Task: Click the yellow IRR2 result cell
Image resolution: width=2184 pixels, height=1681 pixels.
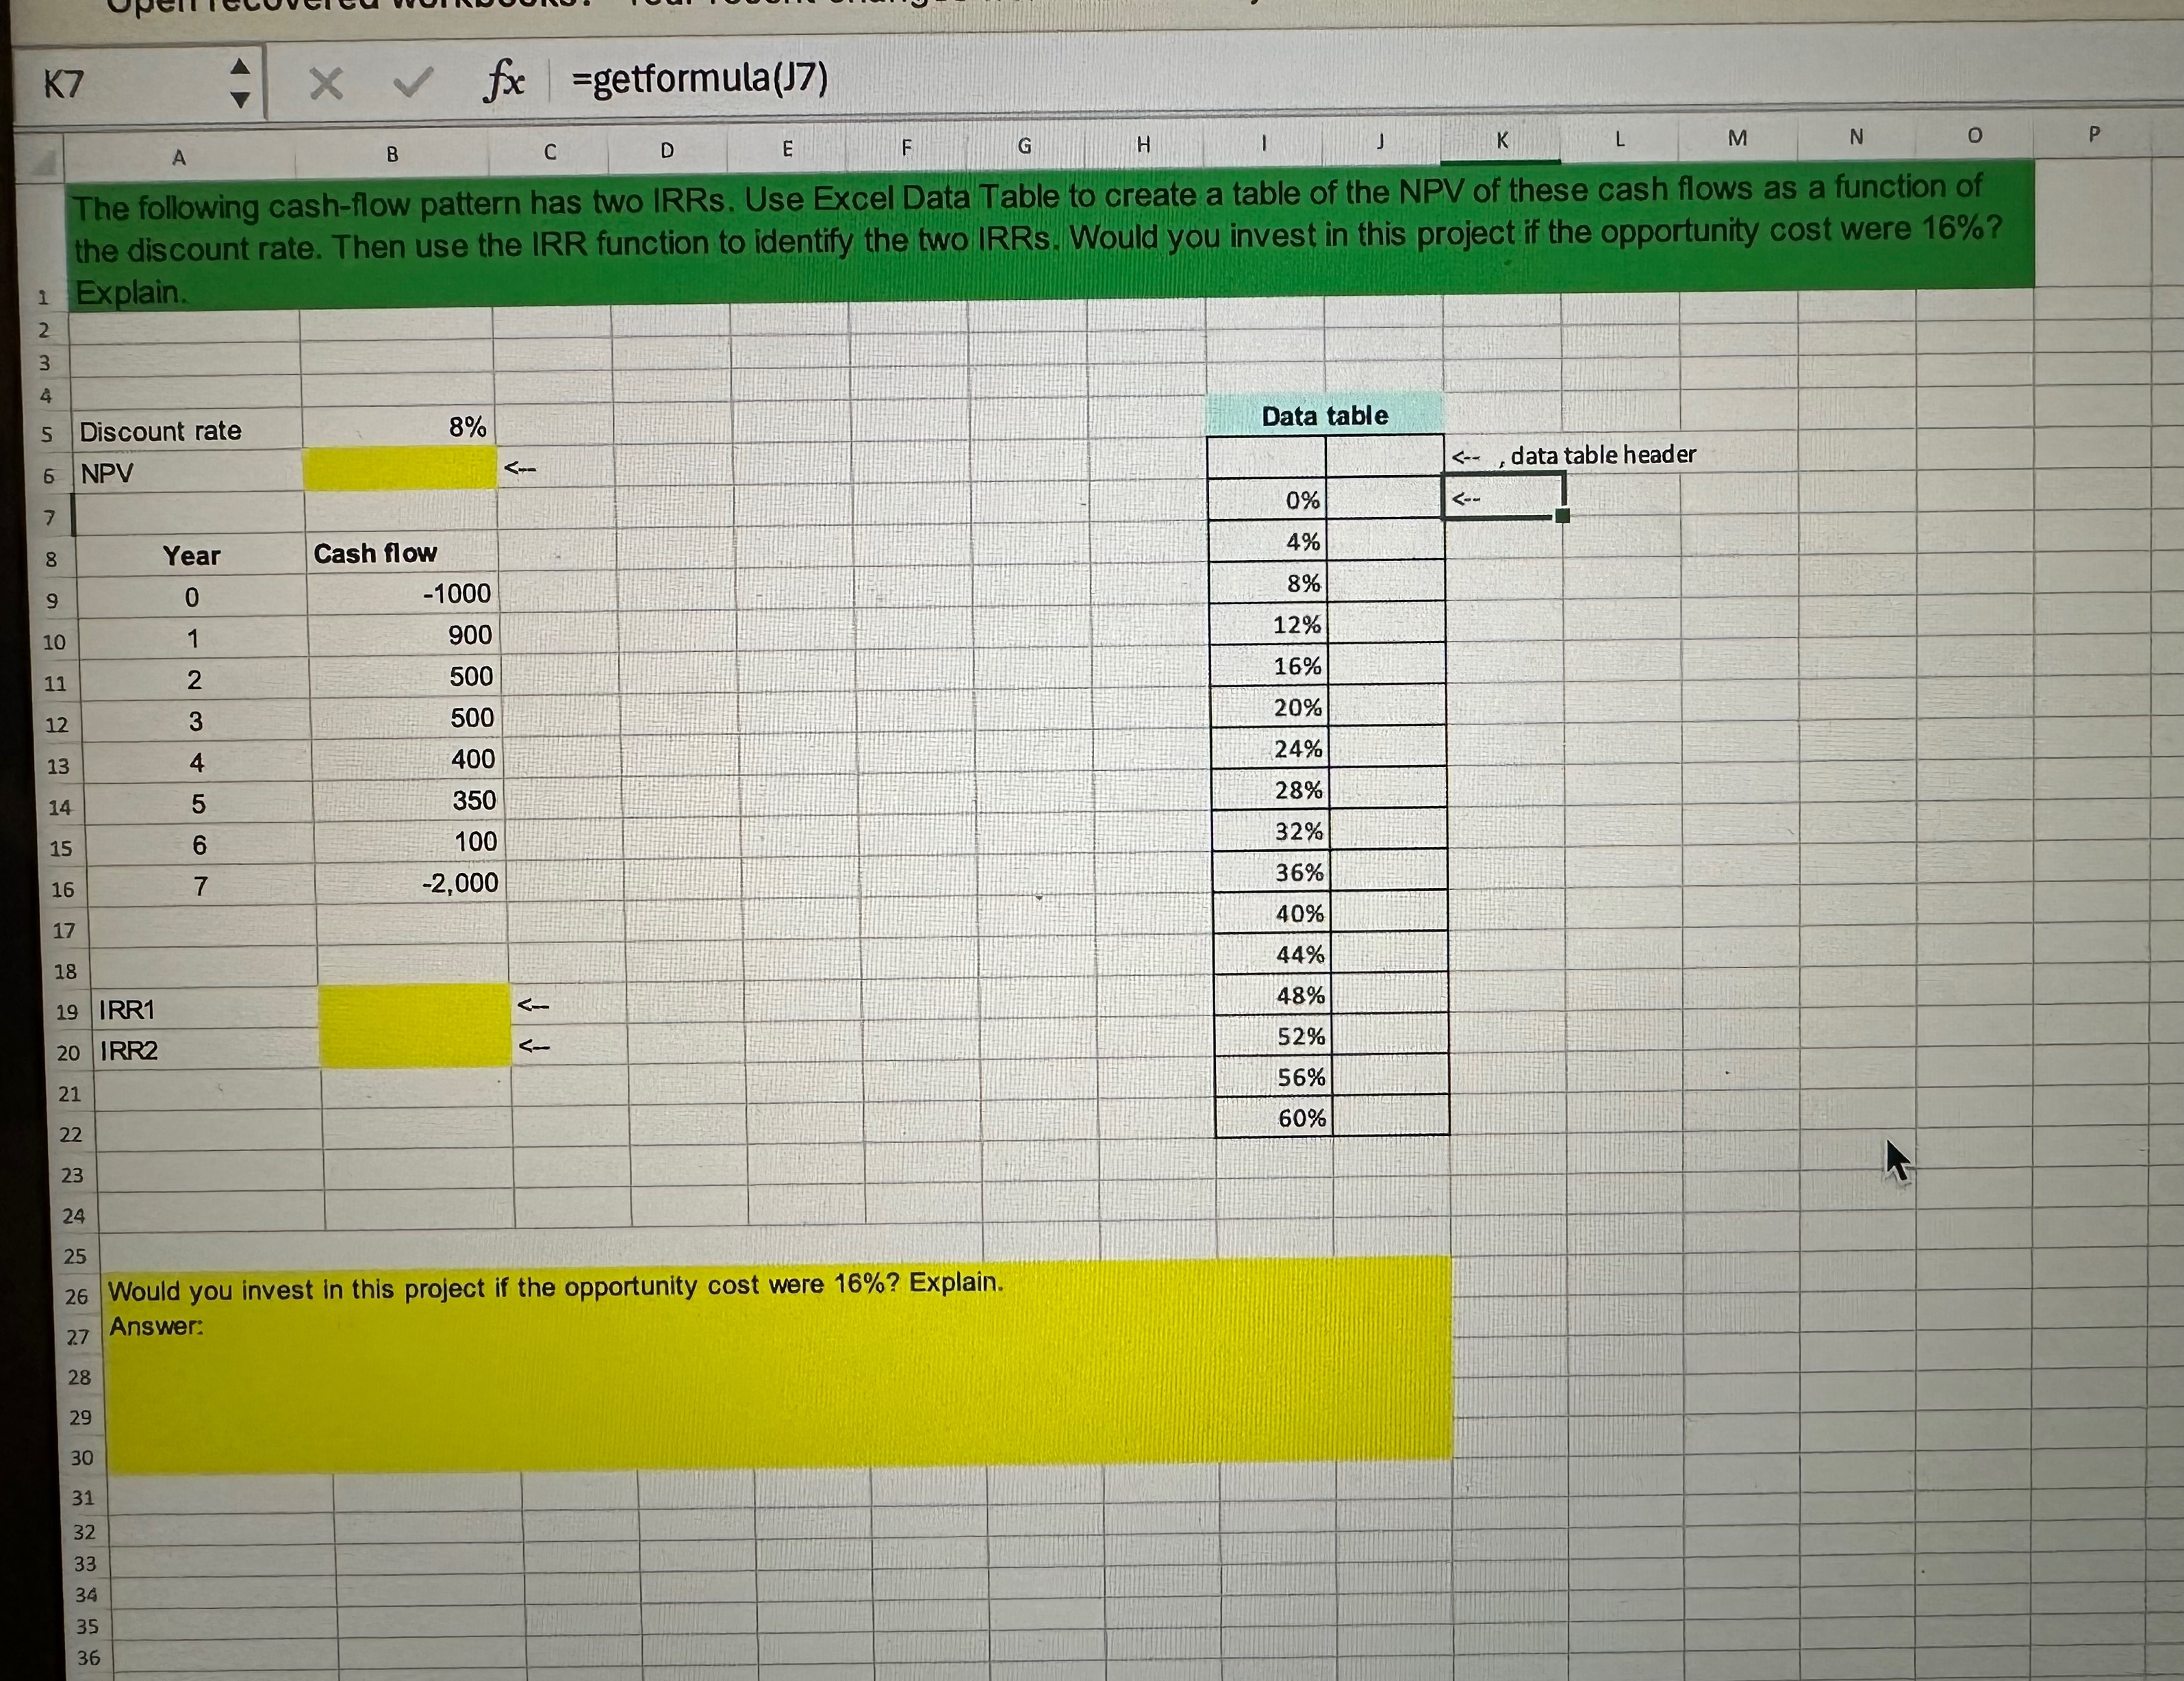Action: [414, 1047]
